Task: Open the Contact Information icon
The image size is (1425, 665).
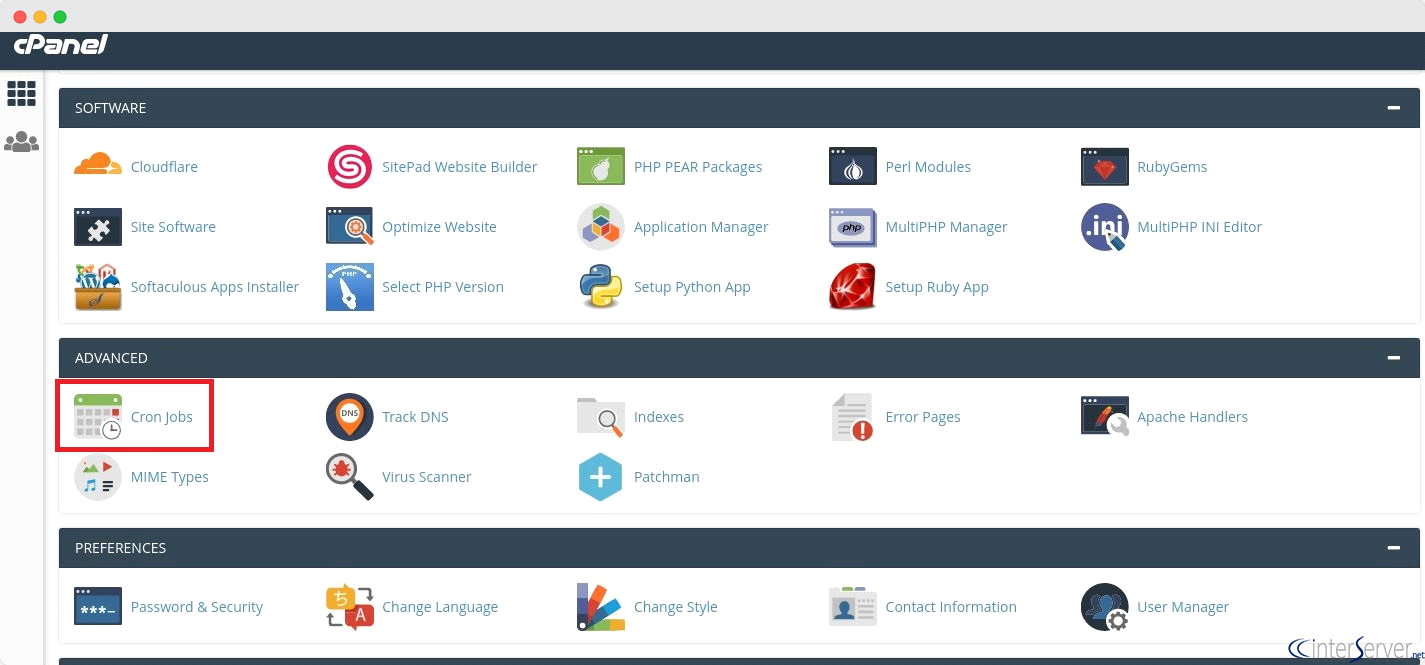Action: coord(853,607)
